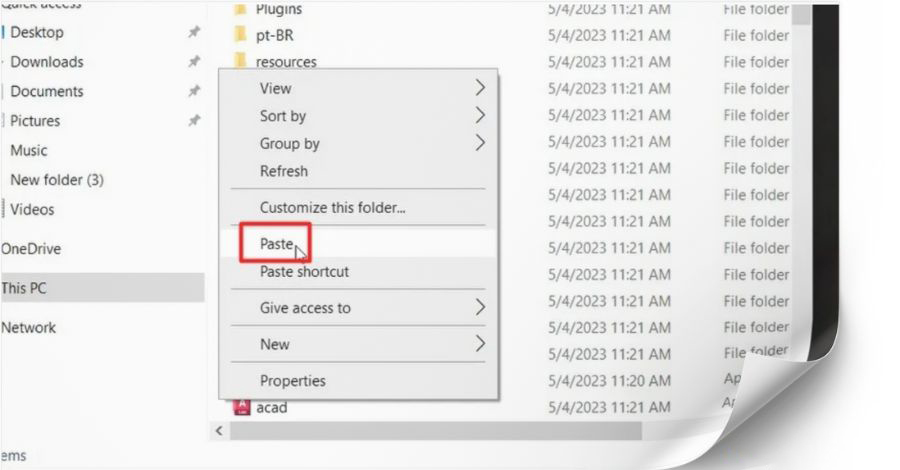Click the acad application icon
Screen dimensions: 900x470
click(242, 407)
